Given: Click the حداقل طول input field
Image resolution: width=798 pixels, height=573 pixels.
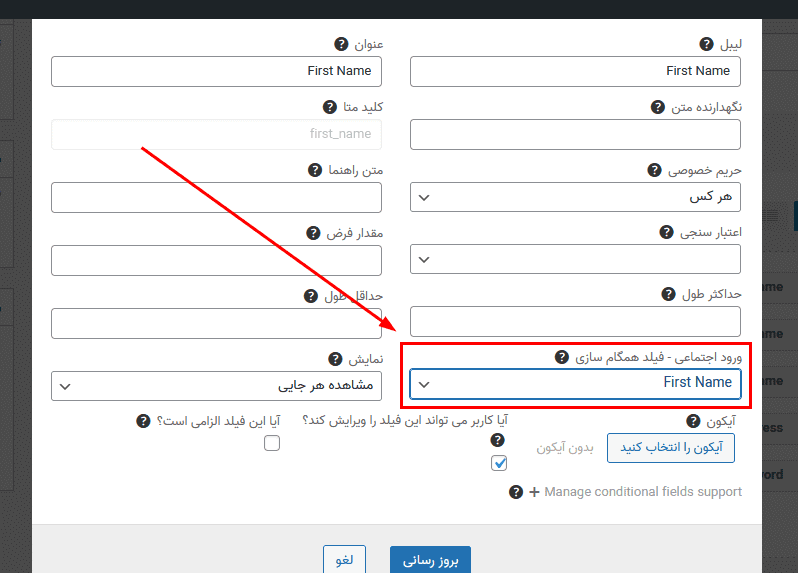Looking at the screenshot, I should [x=216, y=323].
